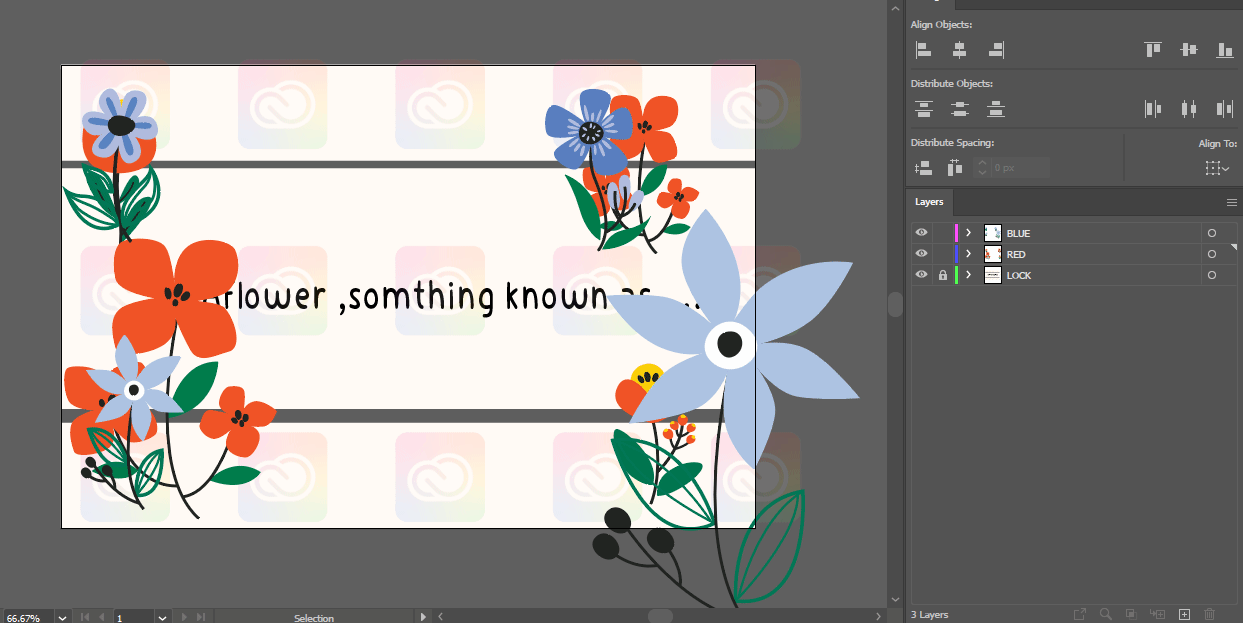Expand the RED layer chevron
The width and height of the screenshot is (1243, 623).
968,254
